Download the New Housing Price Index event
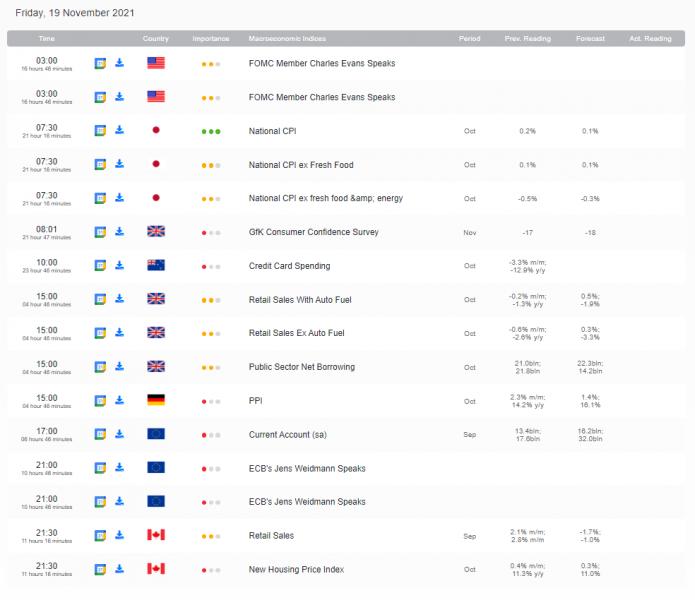Viewport: 695px width, 600px height. click(x=119, y=569)
